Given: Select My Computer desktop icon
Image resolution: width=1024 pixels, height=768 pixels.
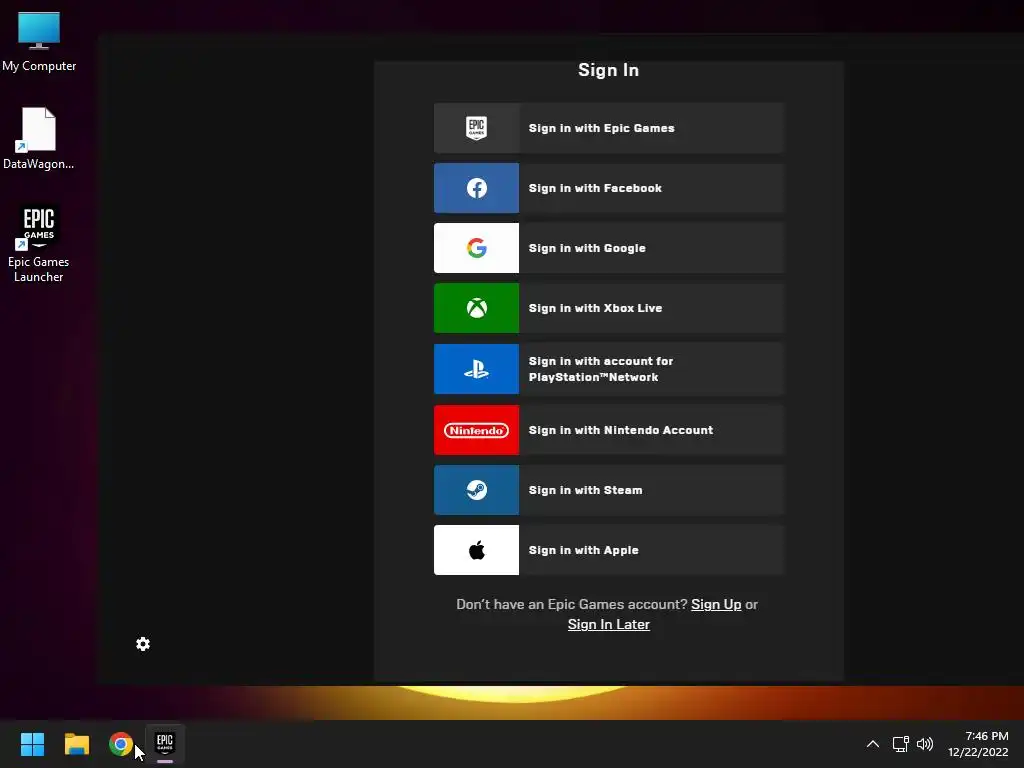Looking at the screenshot, I should (39, 42).
